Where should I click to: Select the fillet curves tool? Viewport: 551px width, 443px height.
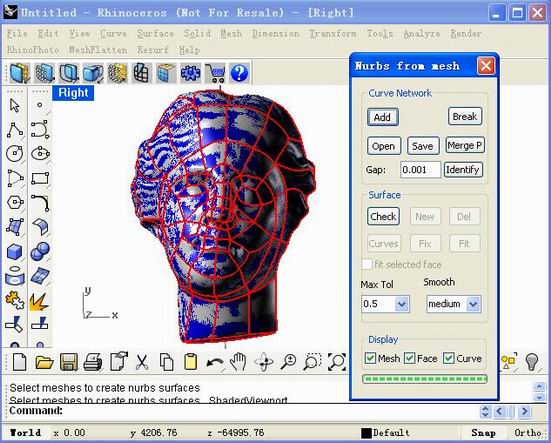pos(40,203)
